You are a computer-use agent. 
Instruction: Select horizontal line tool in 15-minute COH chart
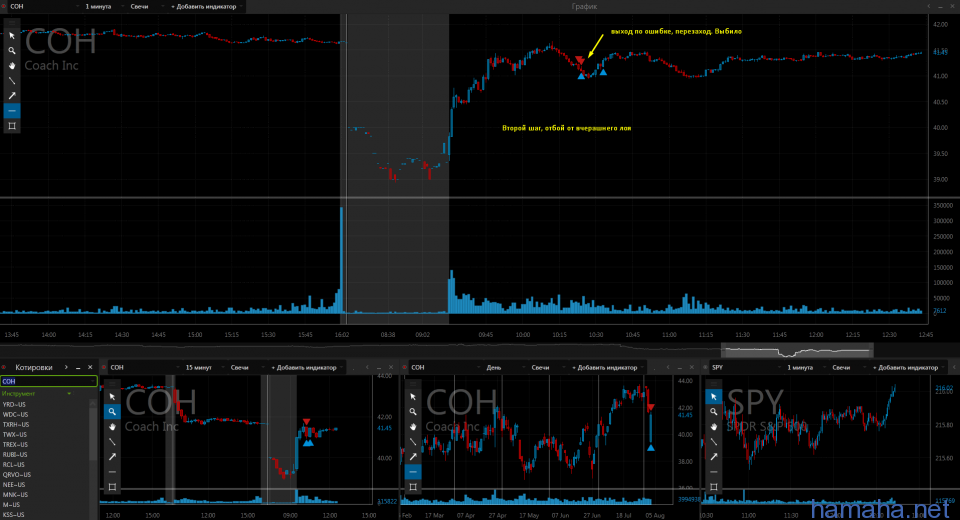pyautogui.click(x=112, y=472)
